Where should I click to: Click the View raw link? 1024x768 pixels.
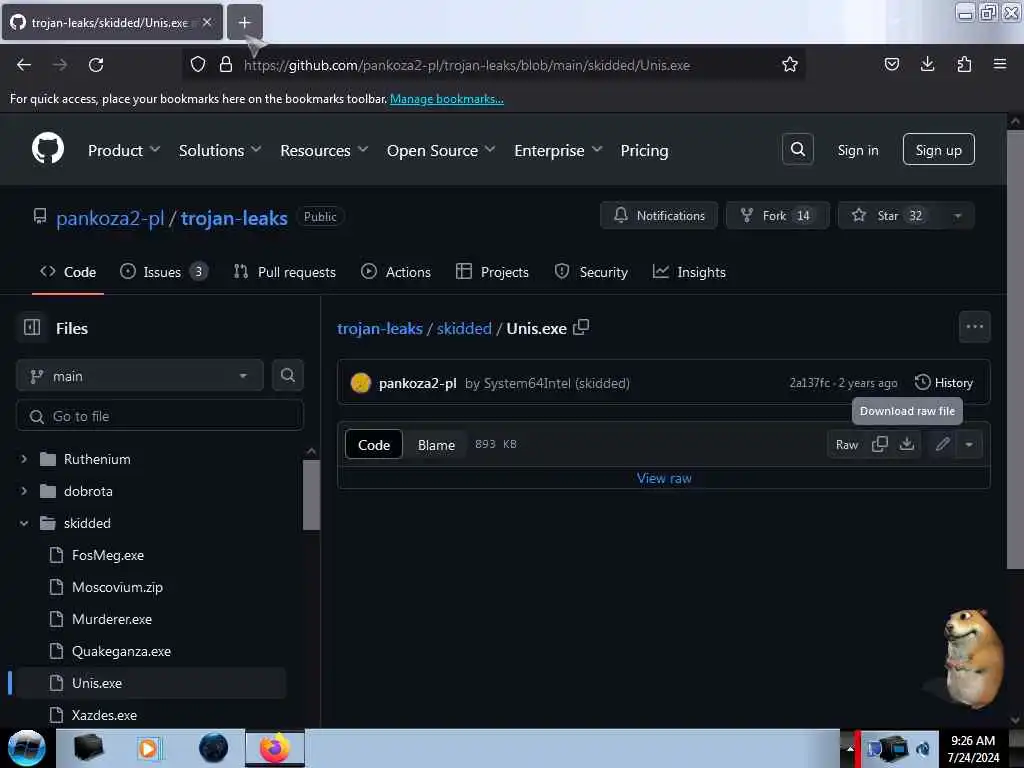pos(664,478)
